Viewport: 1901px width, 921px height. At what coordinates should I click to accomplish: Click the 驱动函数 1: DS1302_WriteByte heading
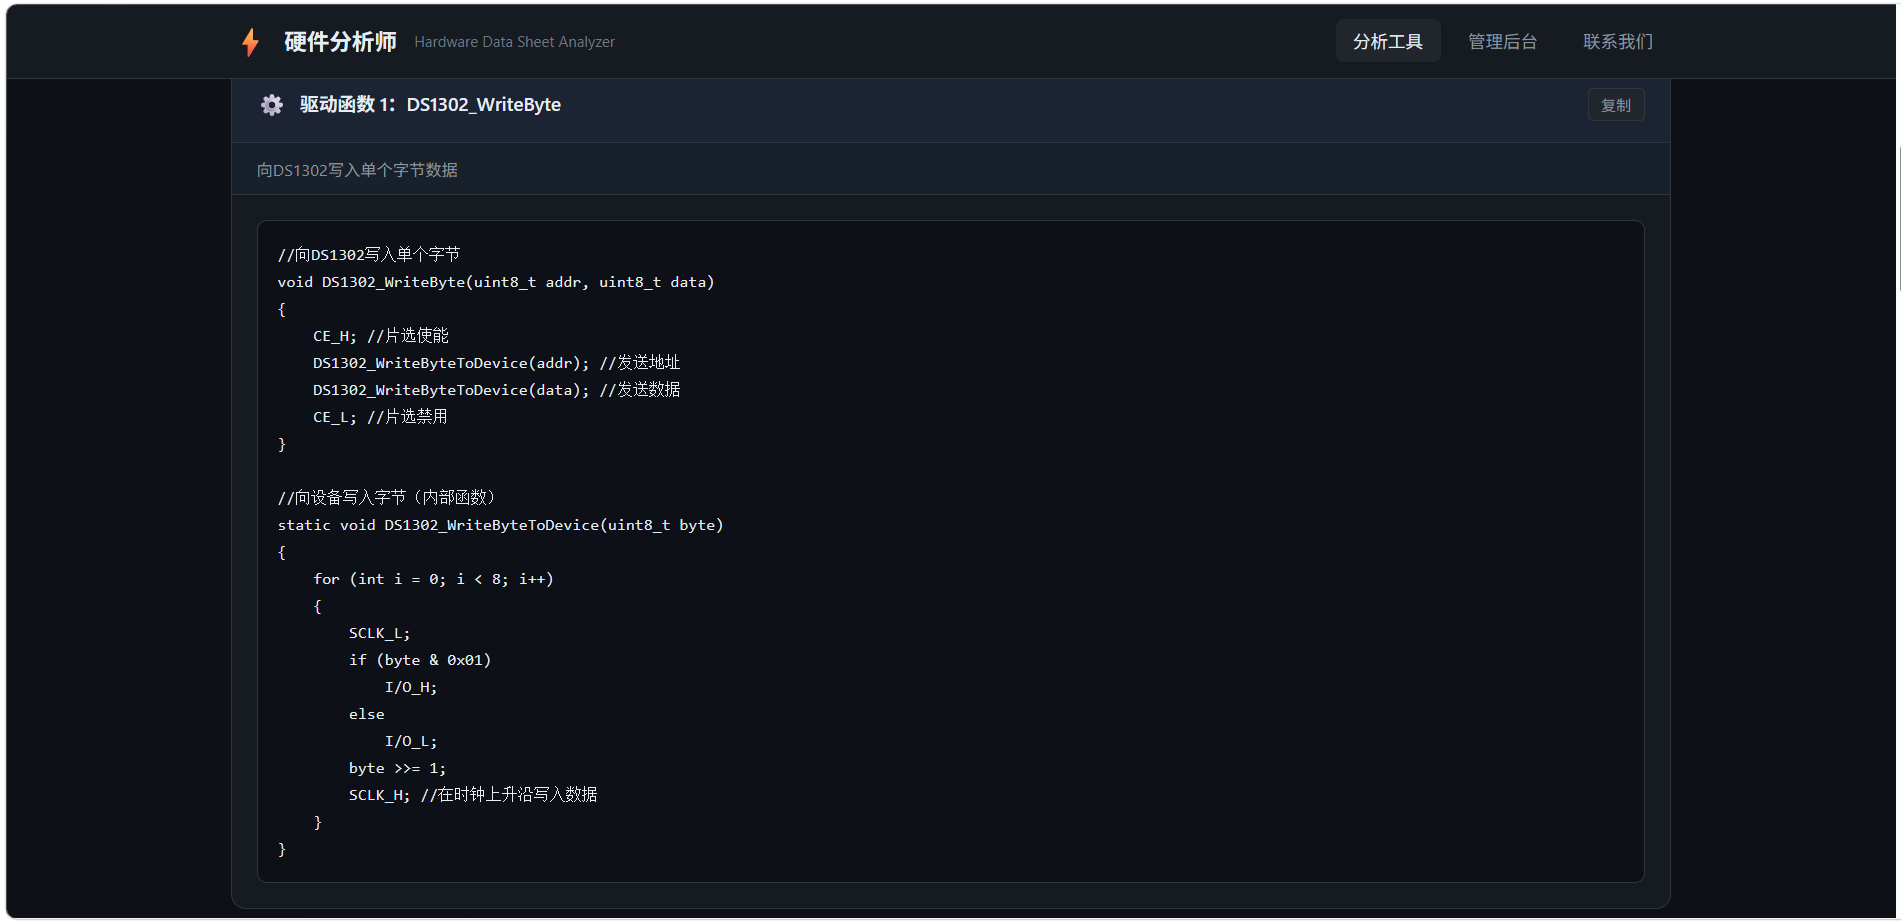(x=430, y=105)
